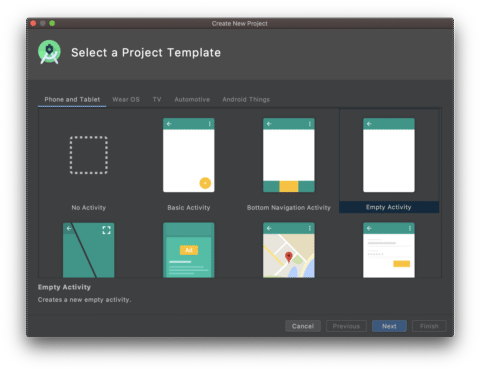Click the close window red button
This screenshot has width=480, height=372.
pos(33,23)
